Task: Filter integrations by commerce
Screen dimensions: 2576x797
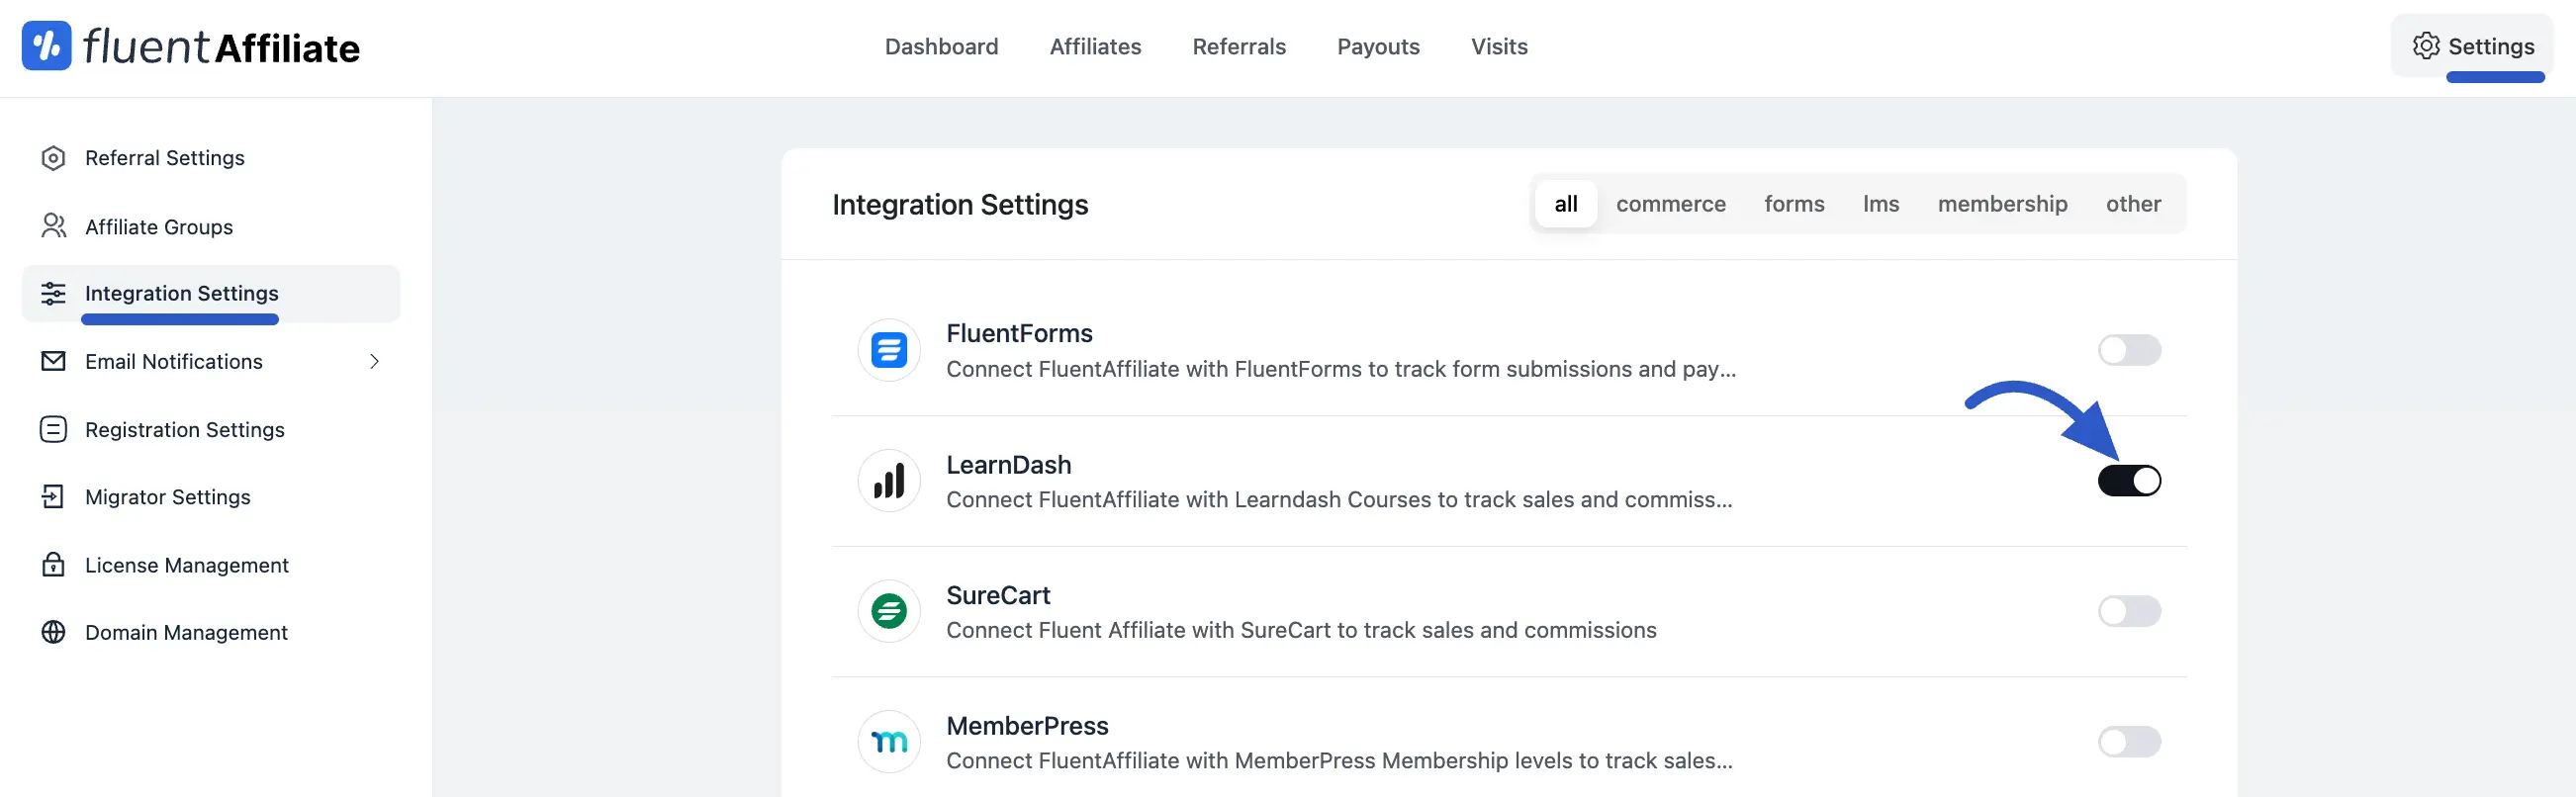Action: pos(1670,204)
